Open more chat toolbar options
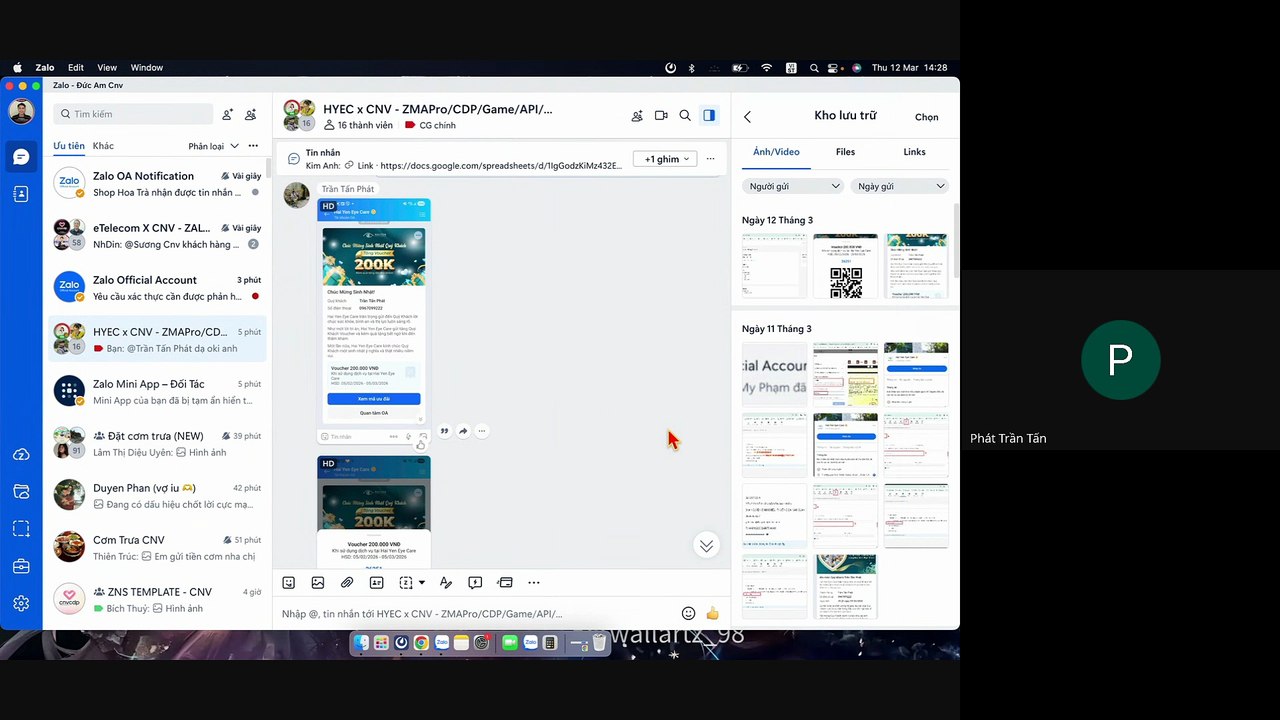The width and height of the screenshot is (1280, 720). [534, 582]
